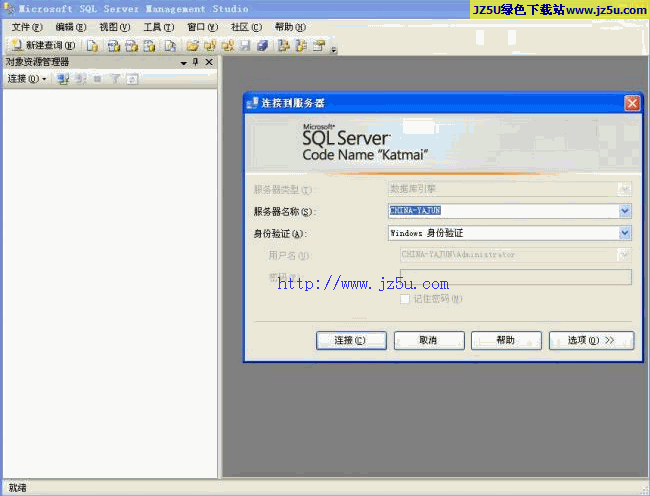Click the 选项(O) >> button
650x496 pixels.
click(592, 341)
